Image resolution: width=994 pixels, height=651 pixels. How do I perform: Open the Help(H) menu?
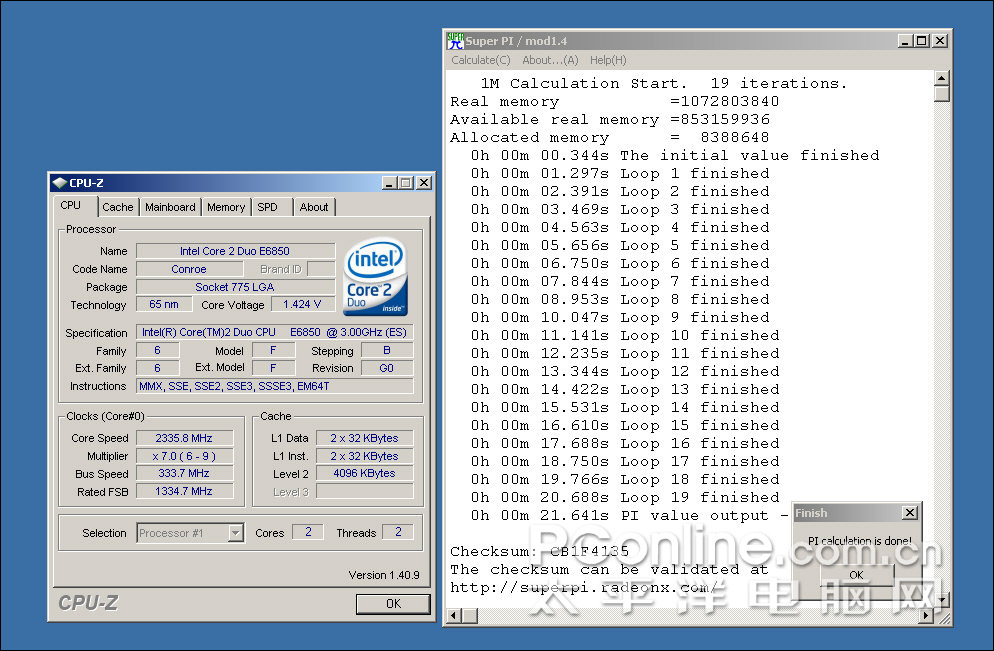click(608, 60)
